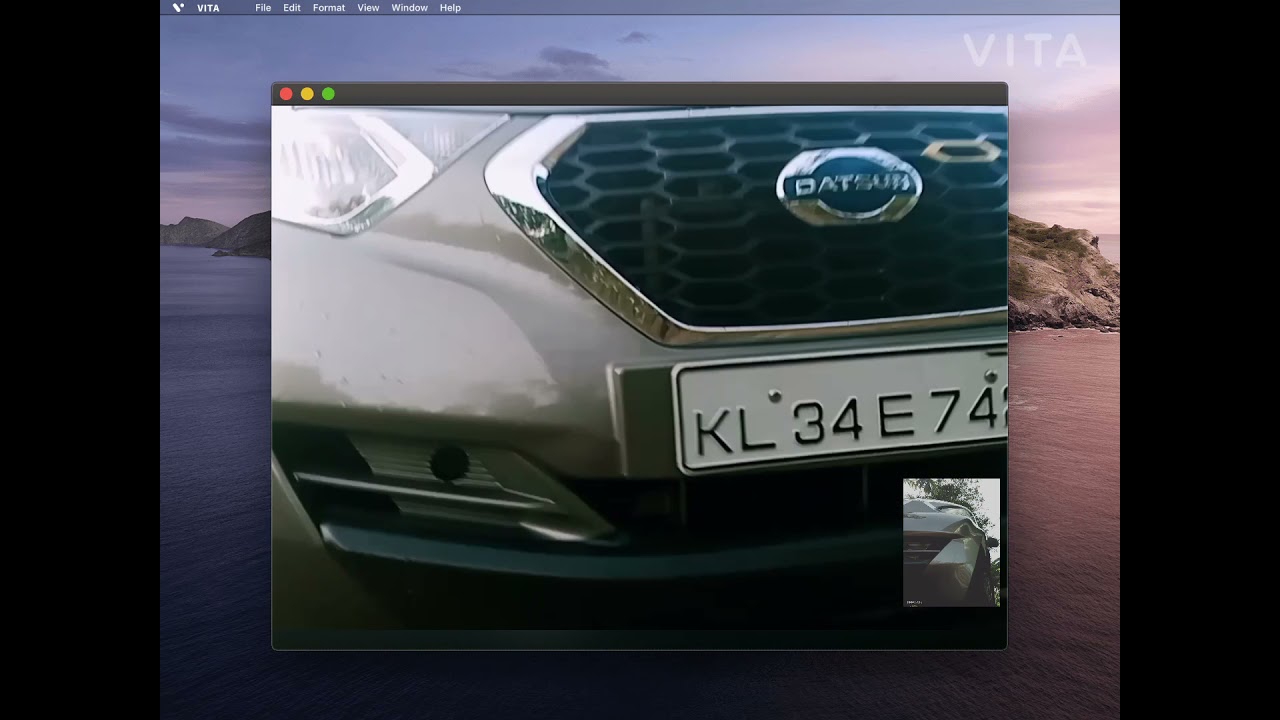Open the Help menu
The height and width of the screenshot is (720, 1280).
tap(451, 8)
